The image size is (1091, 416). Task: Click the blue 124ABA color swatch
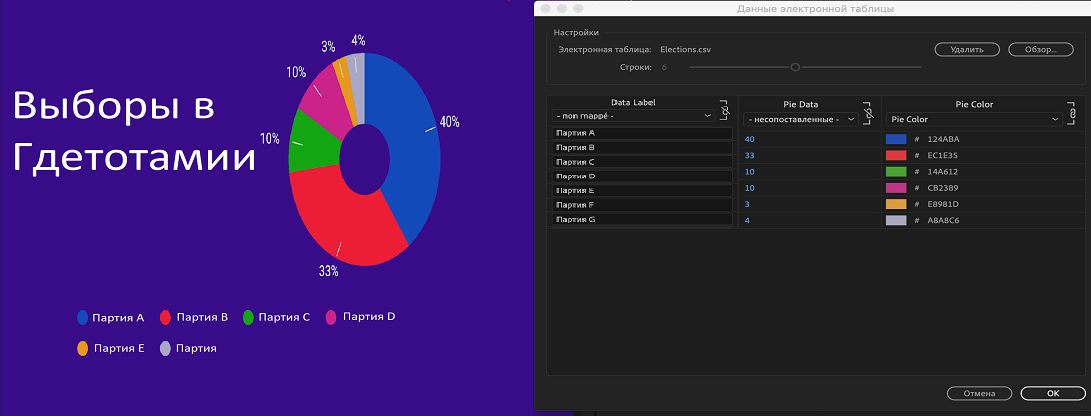895,139
